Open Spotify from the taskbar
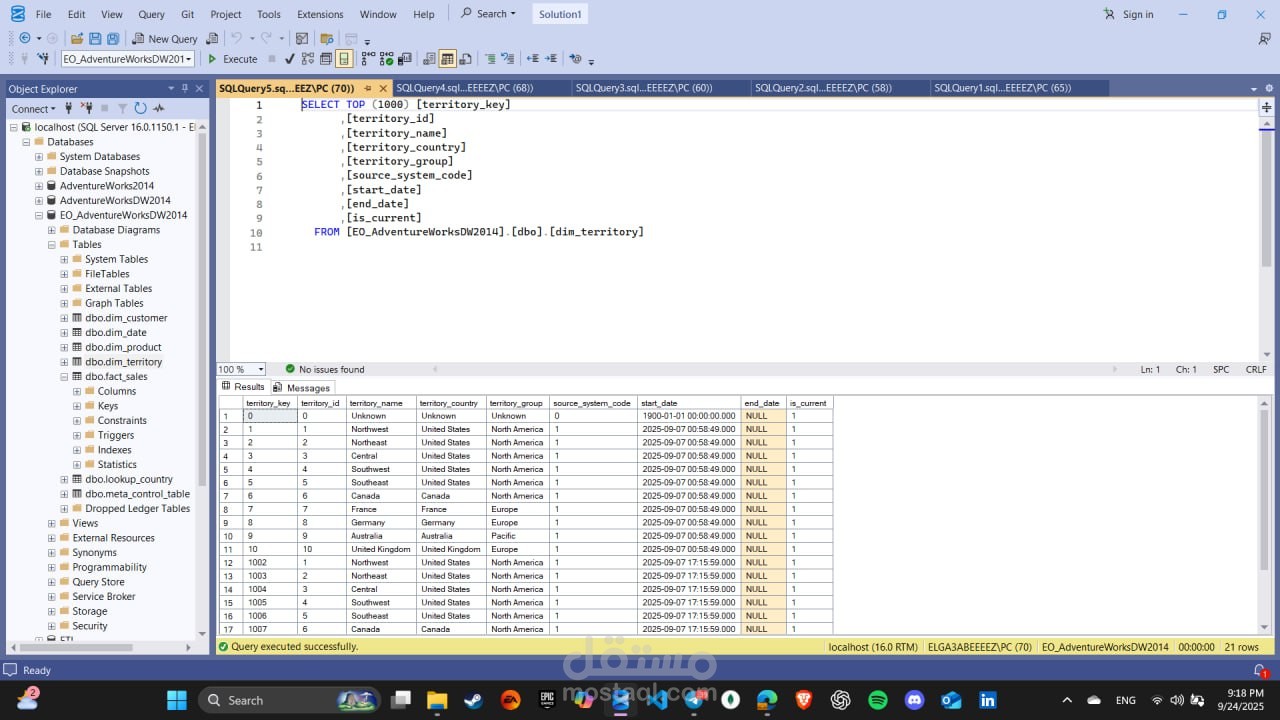This screenshot has height=720, width=1280. point(877,700)
